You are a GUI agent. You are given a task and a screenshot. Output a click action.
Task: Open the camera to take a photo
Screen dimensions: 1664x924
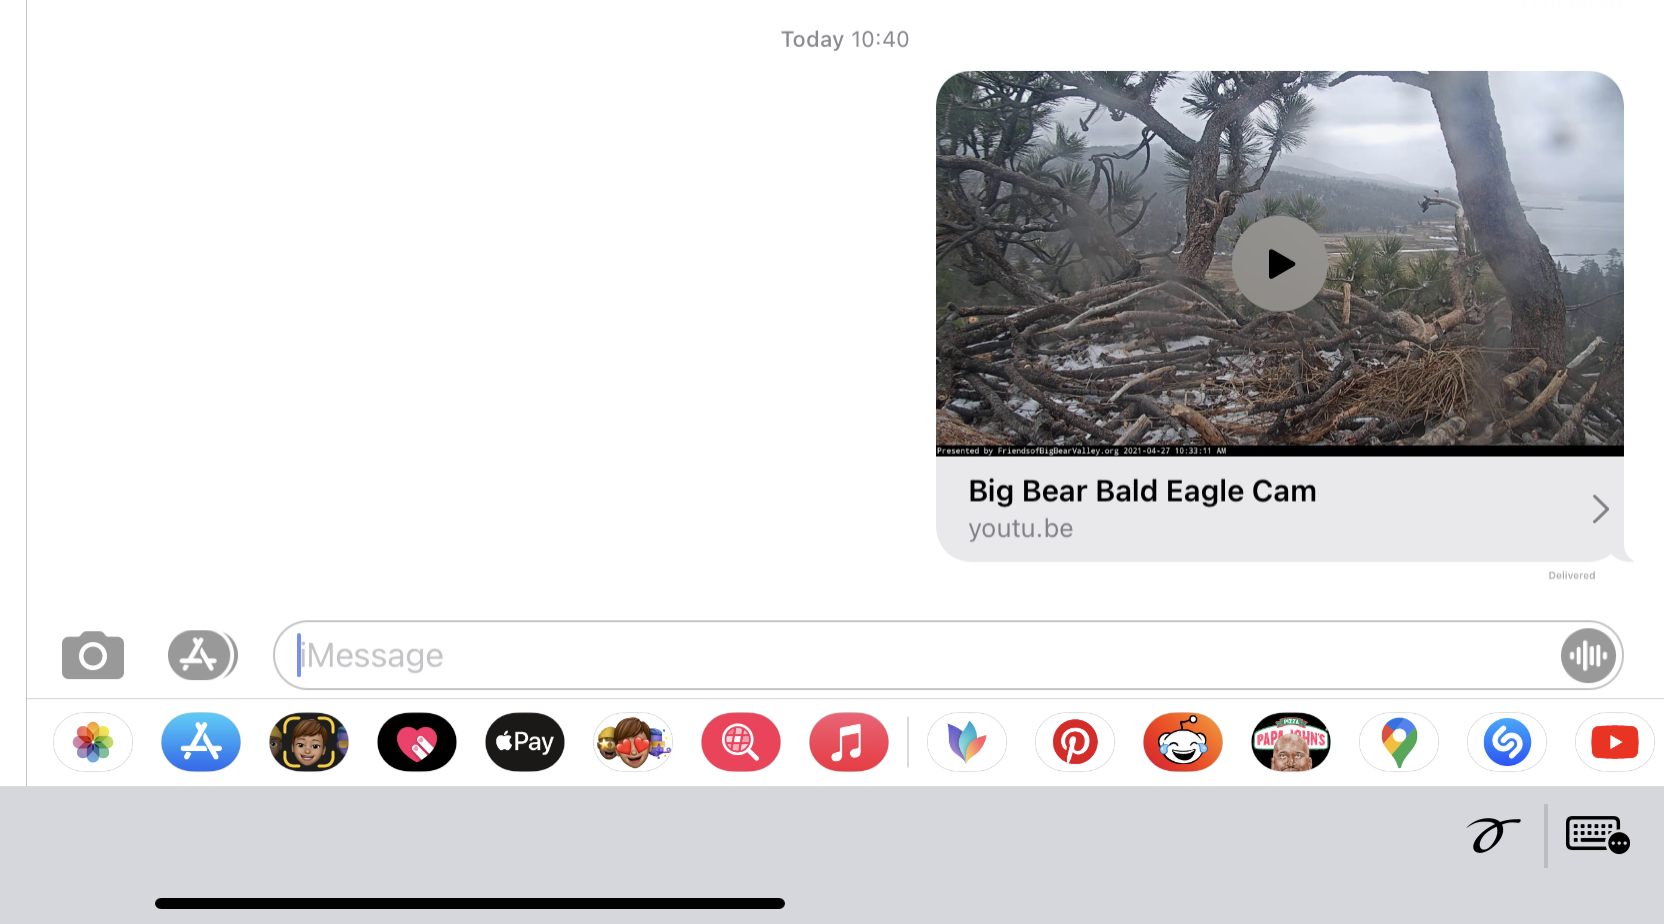(x=93, y=656)
